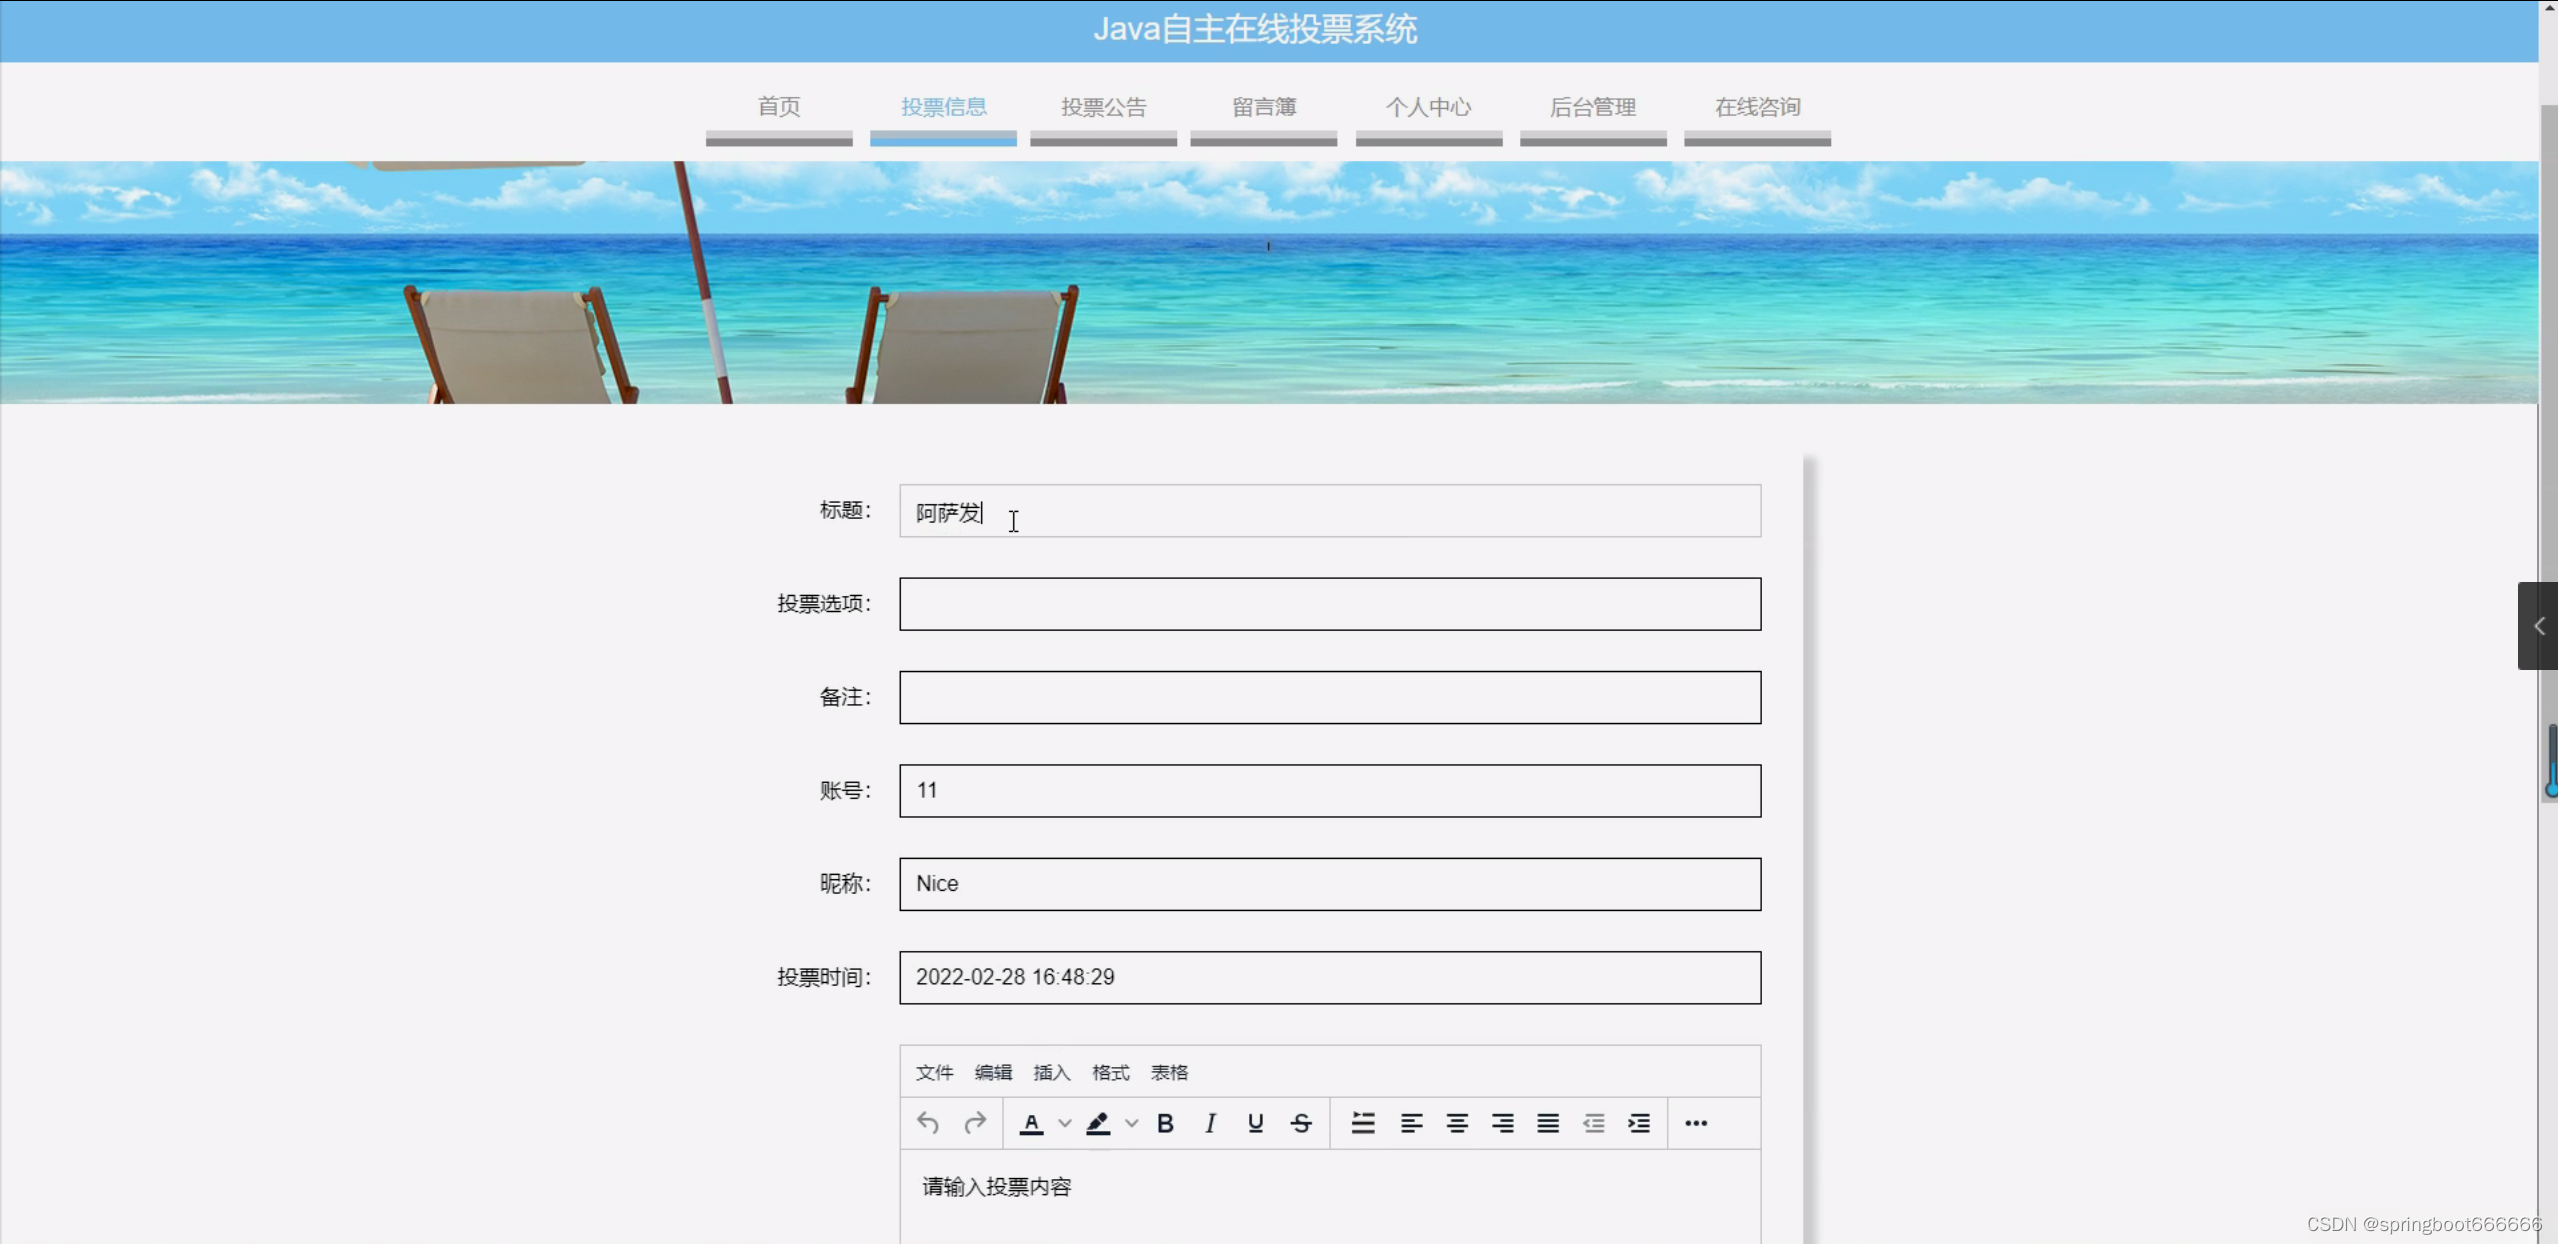Open text color dropdown arrow
This screenshot has height=1244, width=2558.
(x=1065, y=1123)
